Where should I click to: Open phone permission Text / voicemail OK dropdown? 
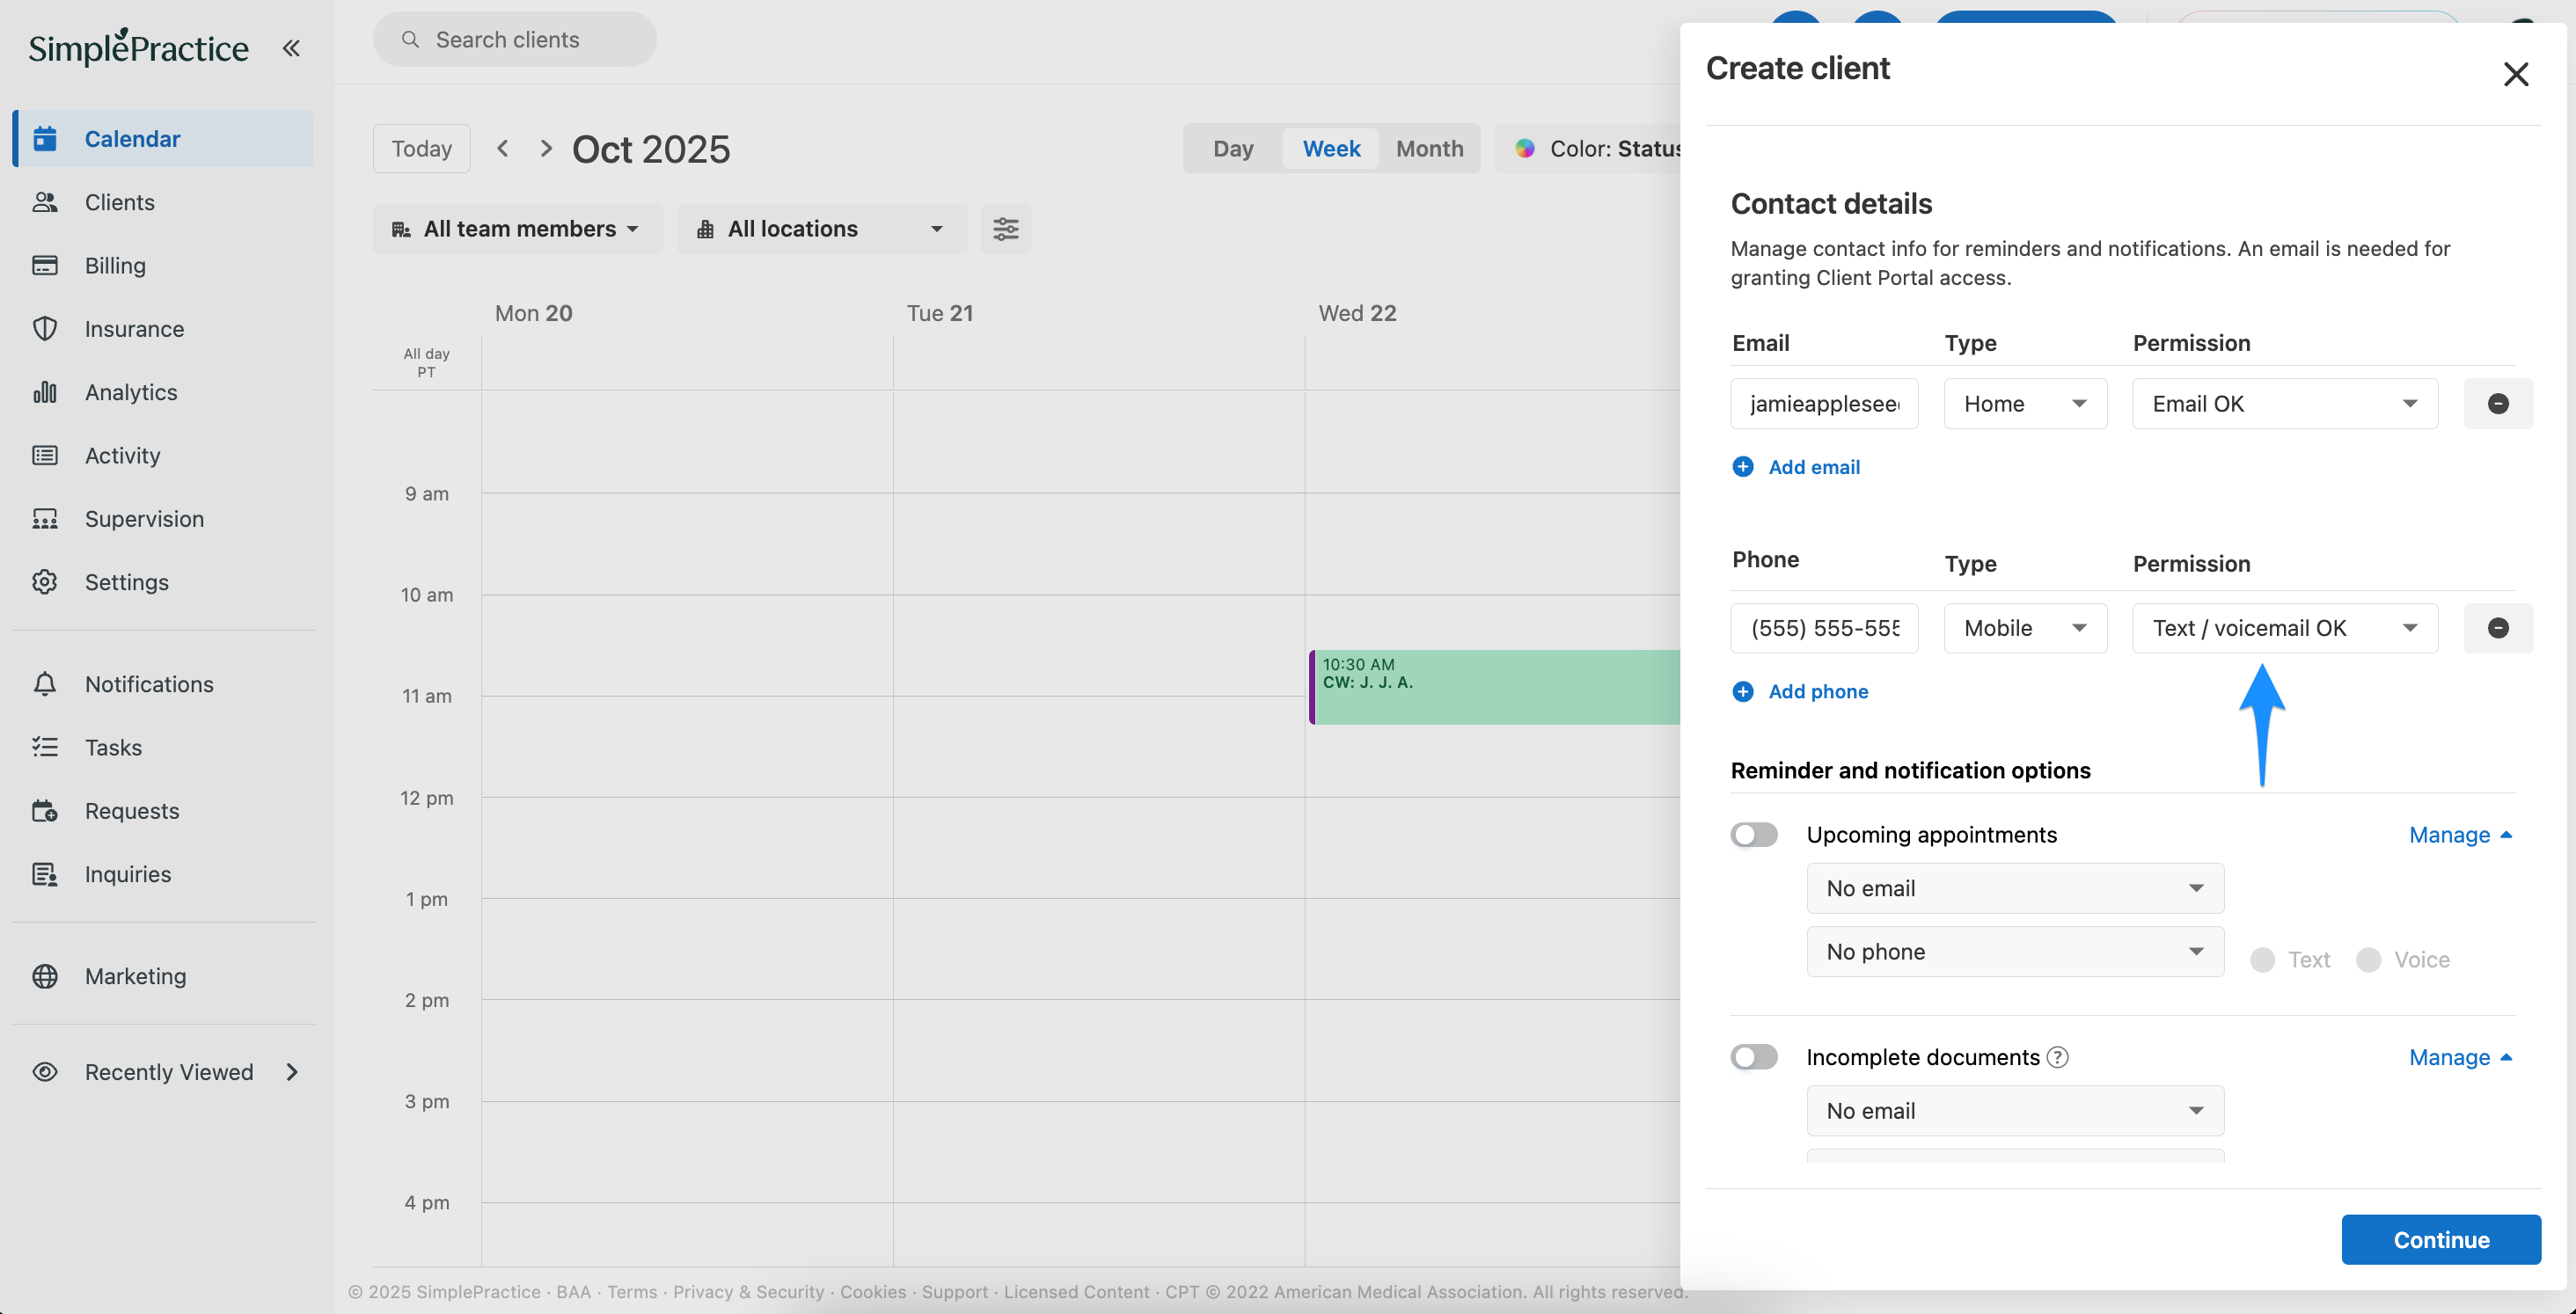2284,628
